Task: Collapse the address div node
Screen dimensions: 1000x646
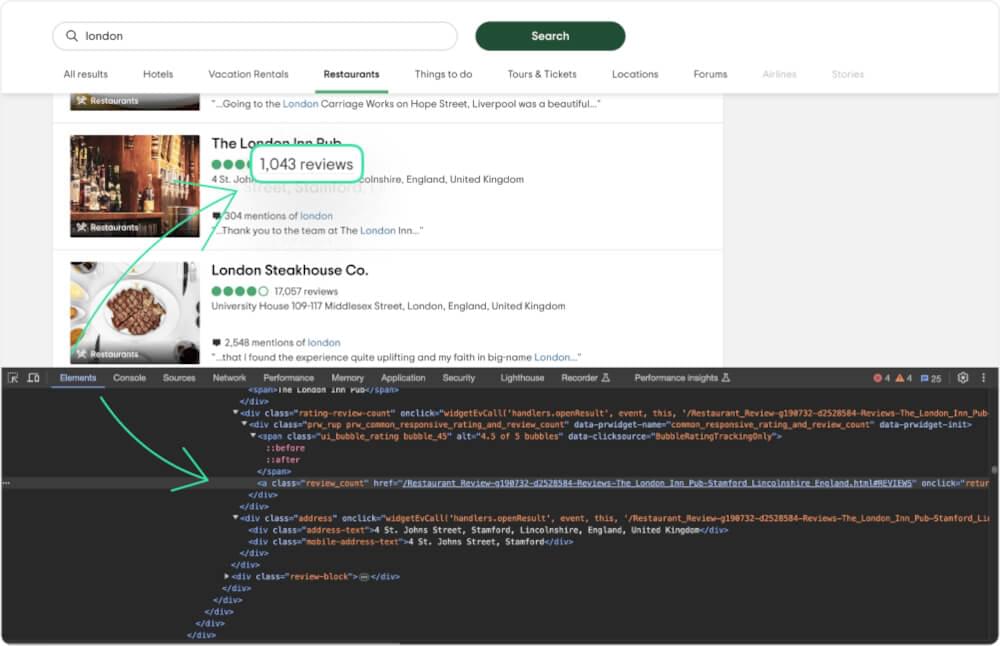Action: (235, 517)
